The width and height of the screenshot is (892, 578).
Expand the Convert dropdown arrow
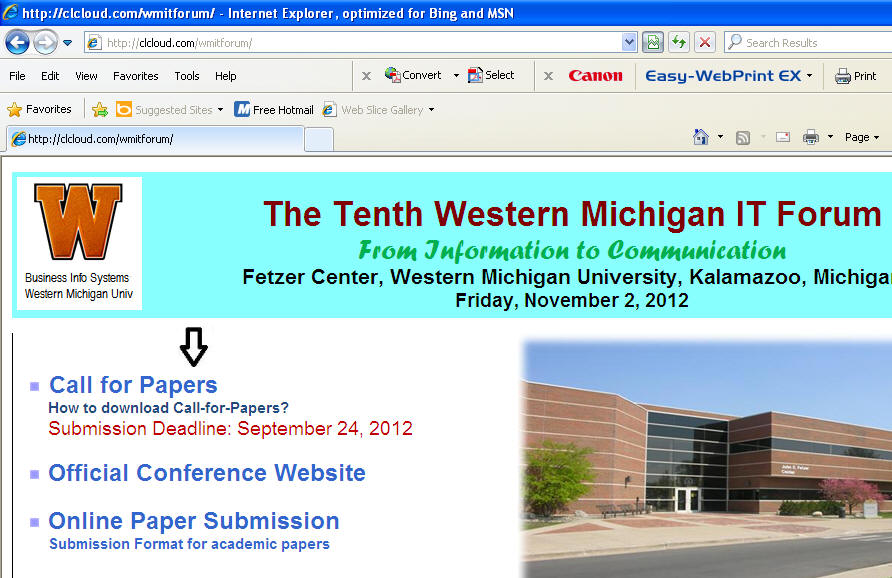(456, 76)
